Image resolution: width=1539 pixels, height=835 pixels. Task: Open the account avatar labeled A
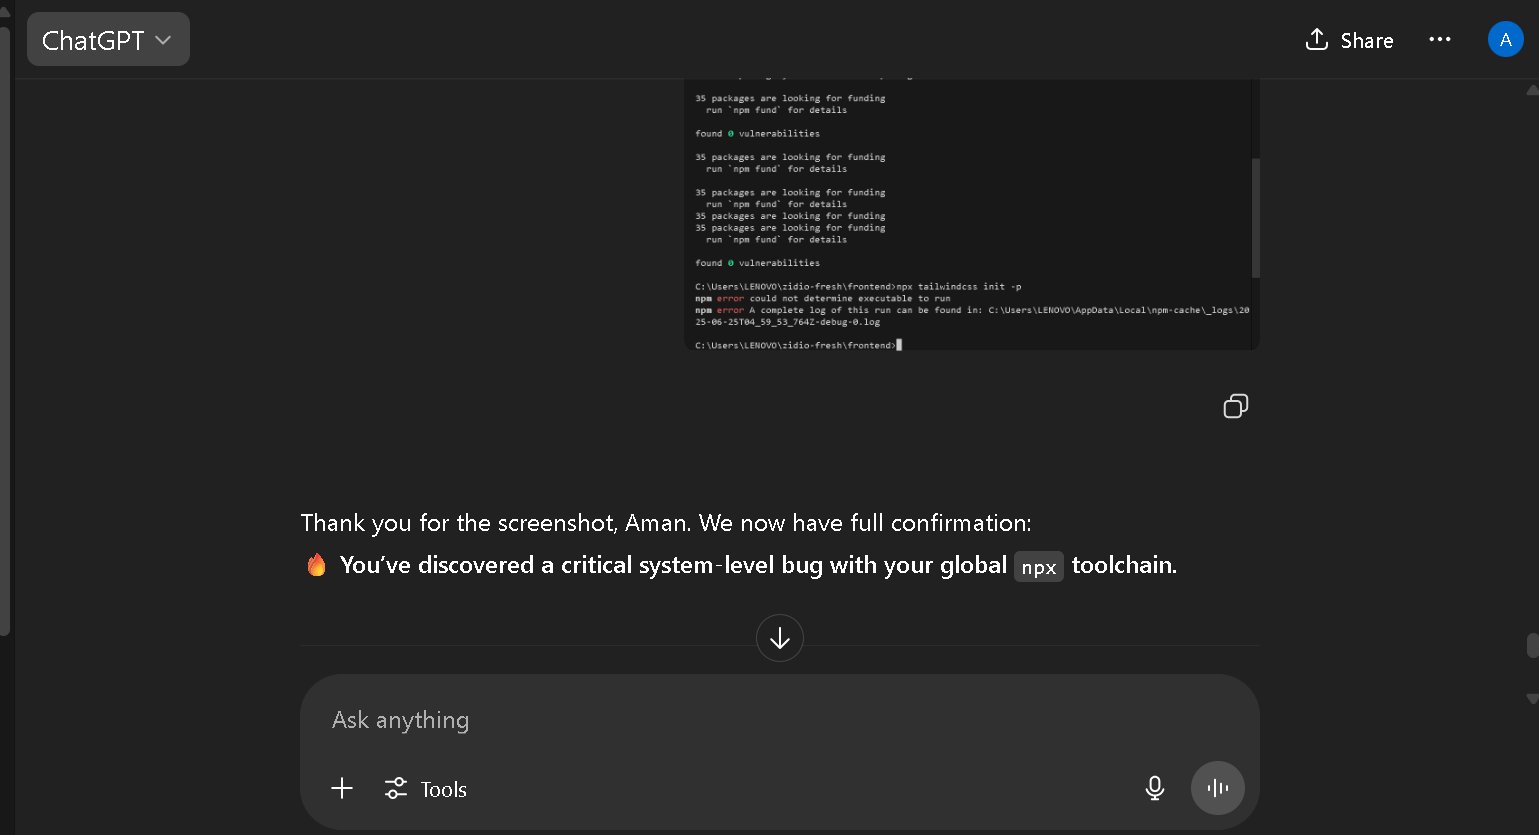[x=1505, y=40]
